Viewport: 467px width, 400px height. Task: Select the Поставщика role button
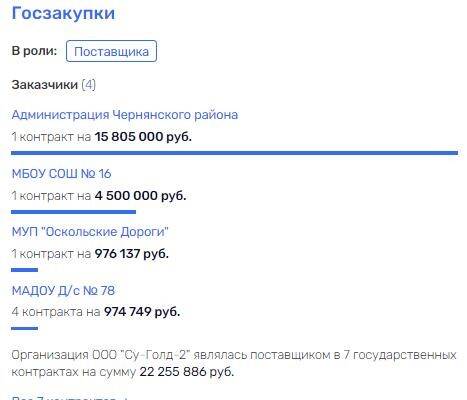point(111,51)
